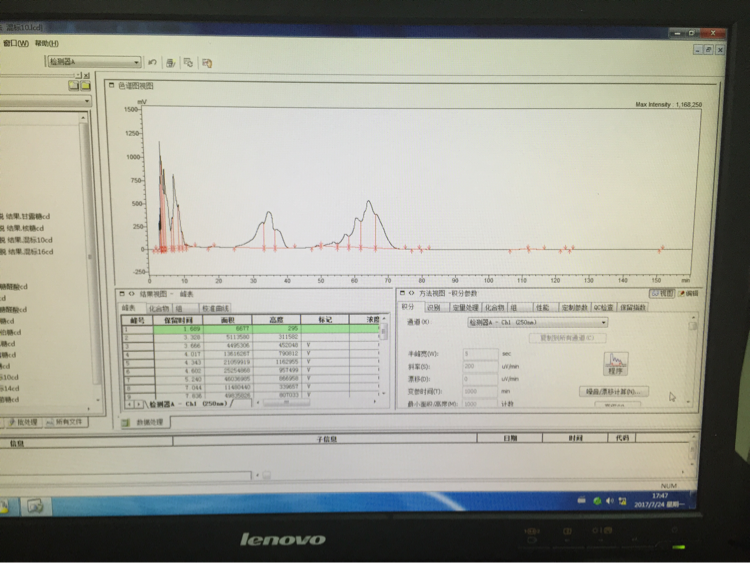This screenshot has height=563, width=750.
Task: Switch to the 组 tab in results view
Action: point(179,309)
